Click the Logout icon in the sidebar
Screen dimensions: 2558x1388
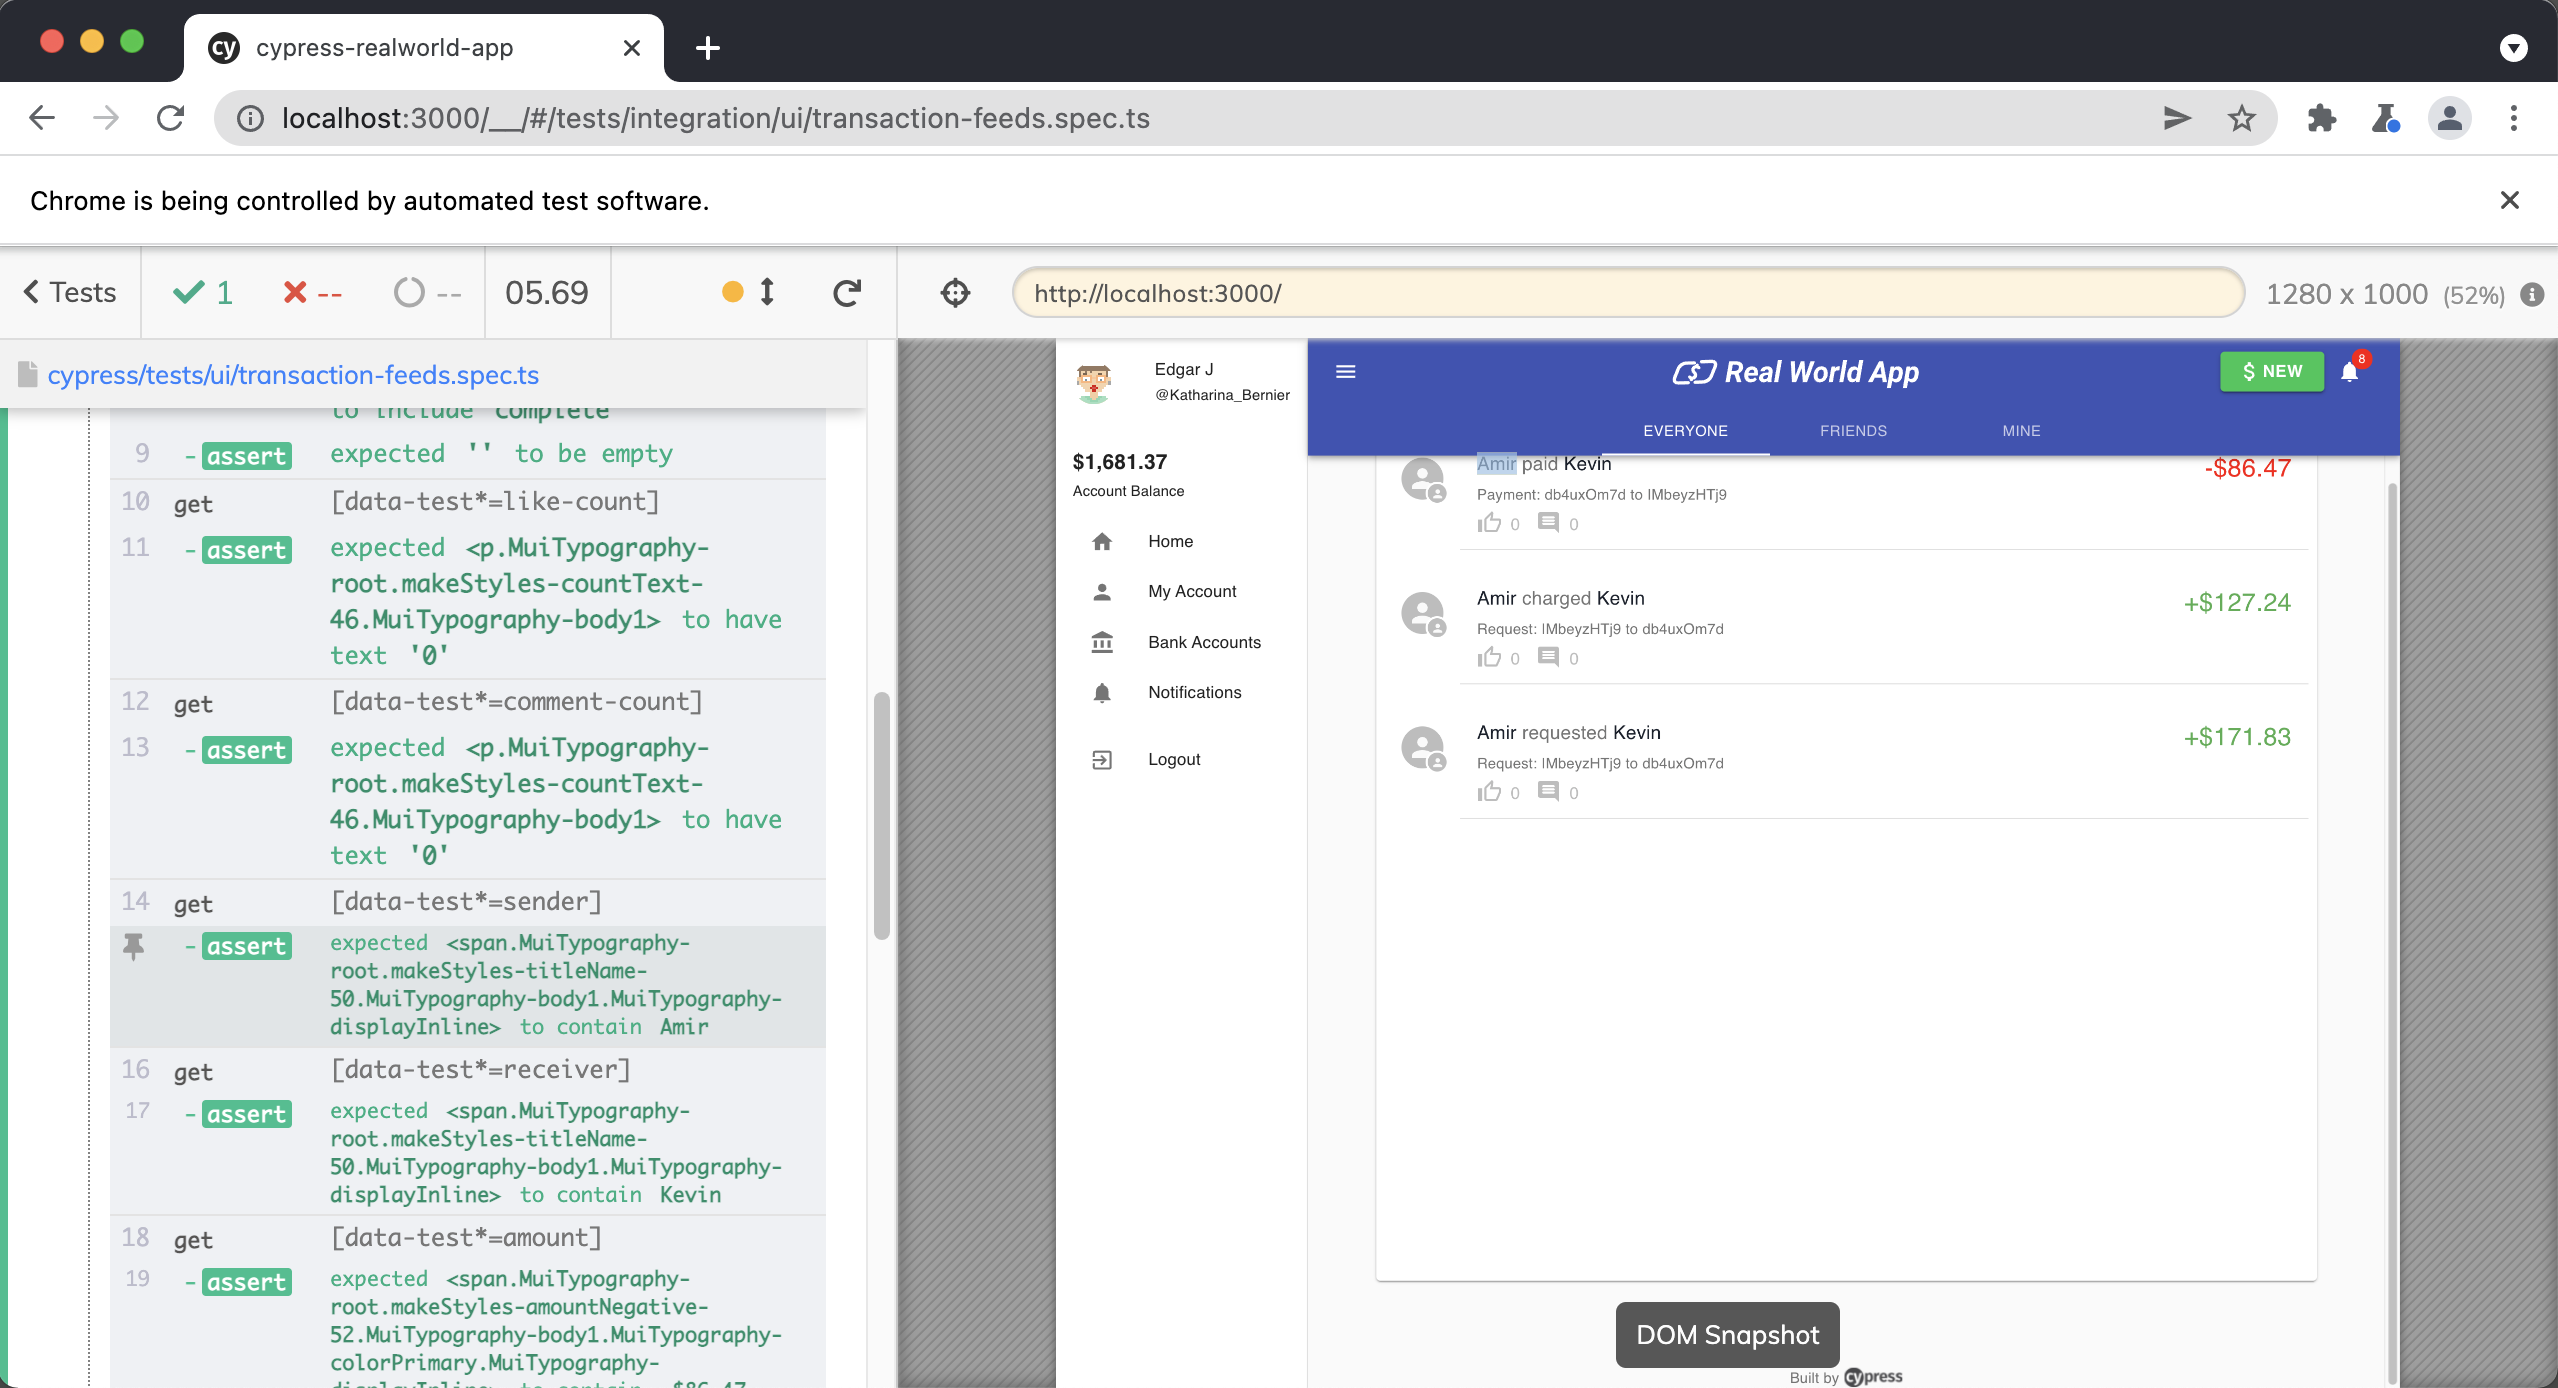tap(1102, 759)
